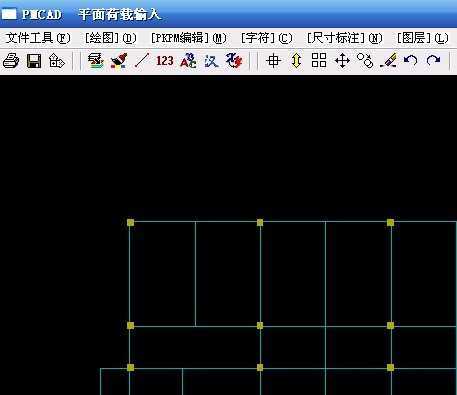Click the floppy disk save icon
The height and width of the screenshot is (395, 457).
34,61
